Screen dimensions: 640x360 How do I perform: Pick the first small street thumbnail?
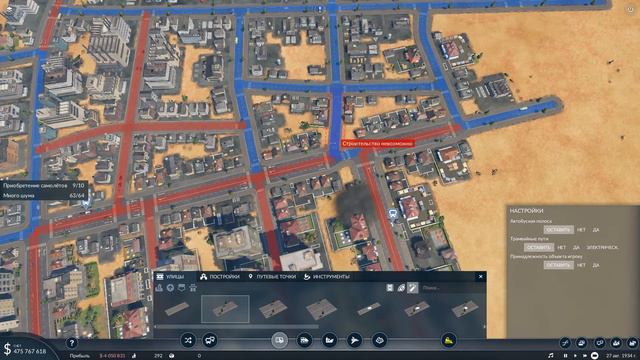[177, 309]
